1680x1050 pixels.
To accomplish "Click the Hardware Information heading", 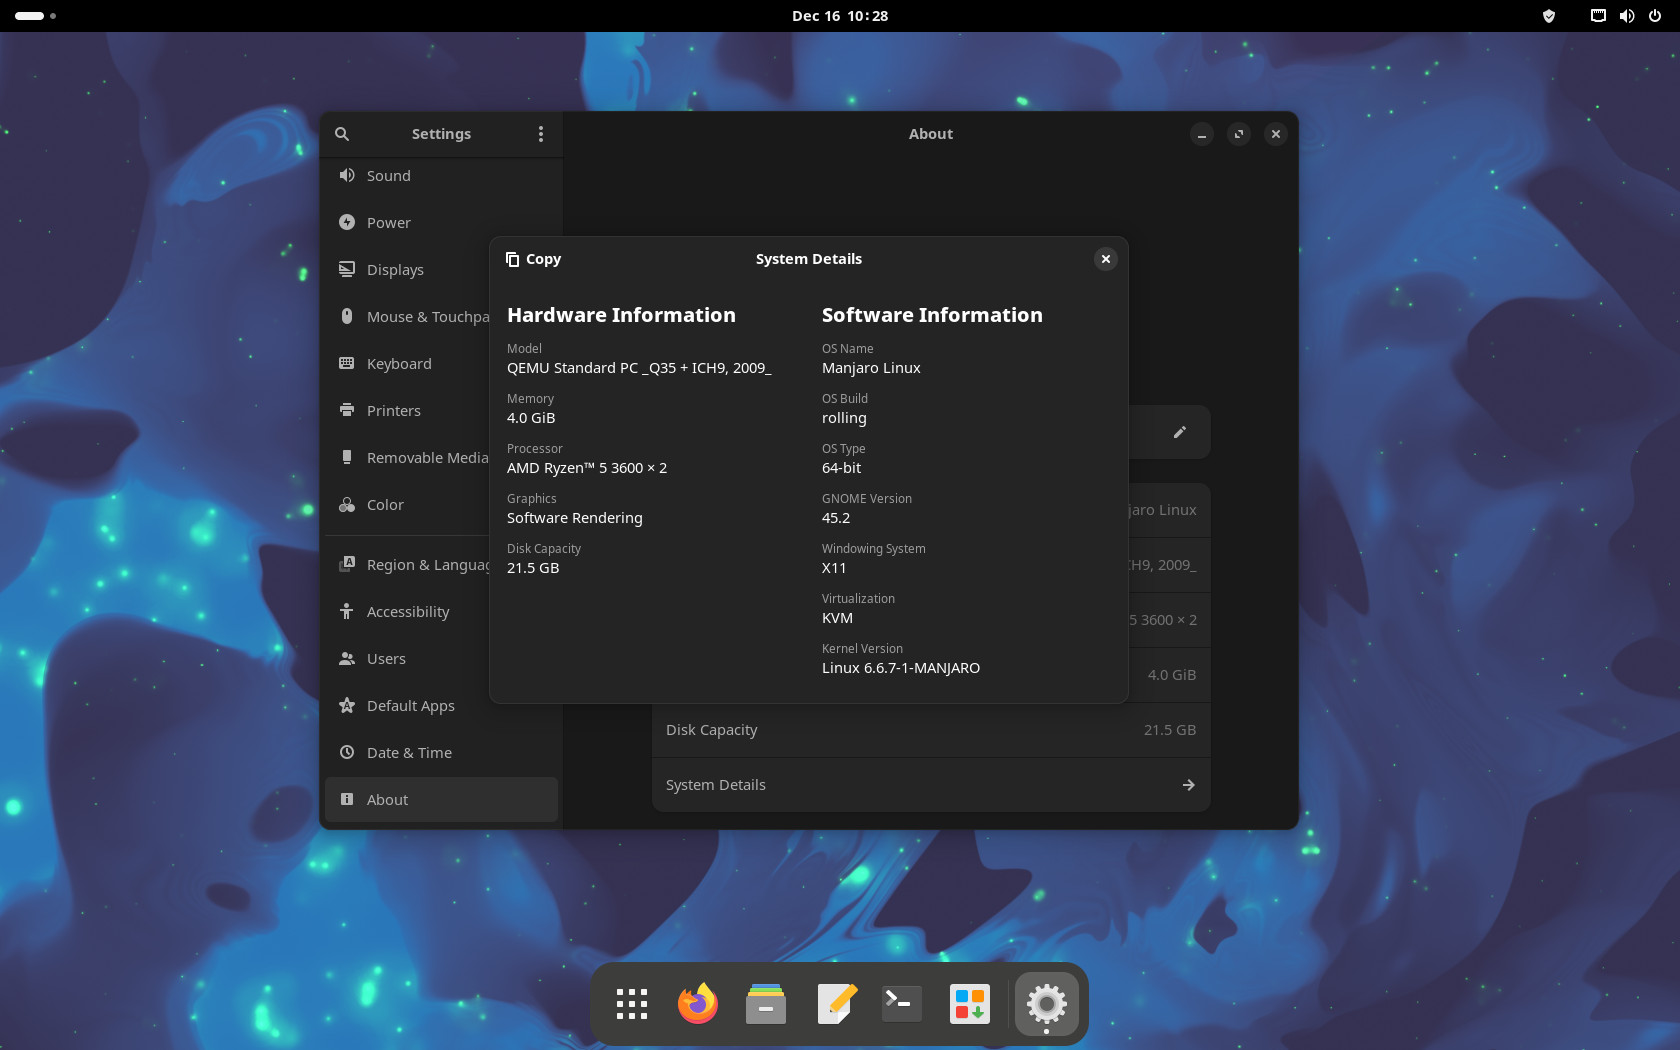I will pos(621,315).
